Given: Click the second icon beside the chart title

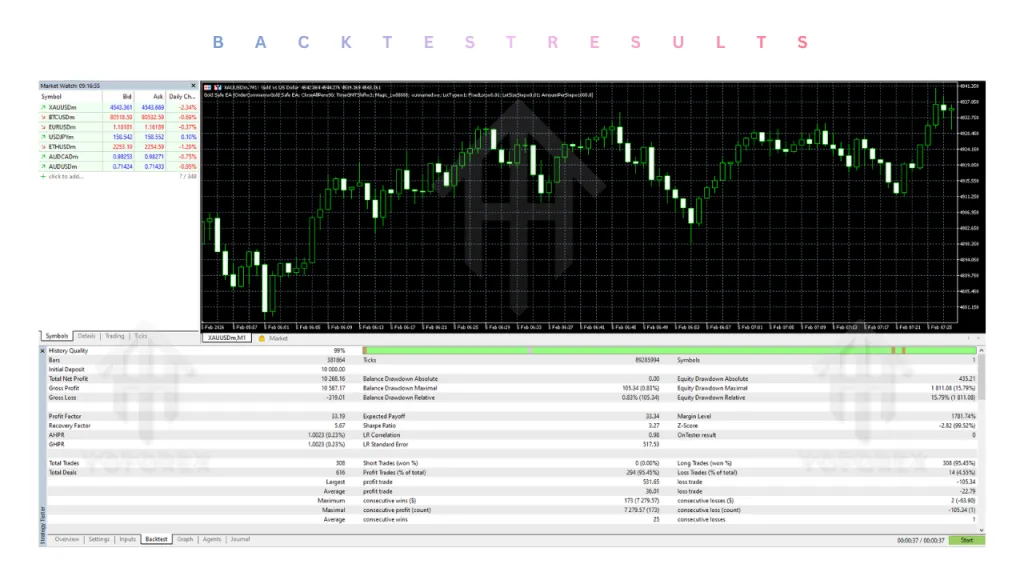Looking at the screenshot, I should pyautogui.click(x=217, y=87).
